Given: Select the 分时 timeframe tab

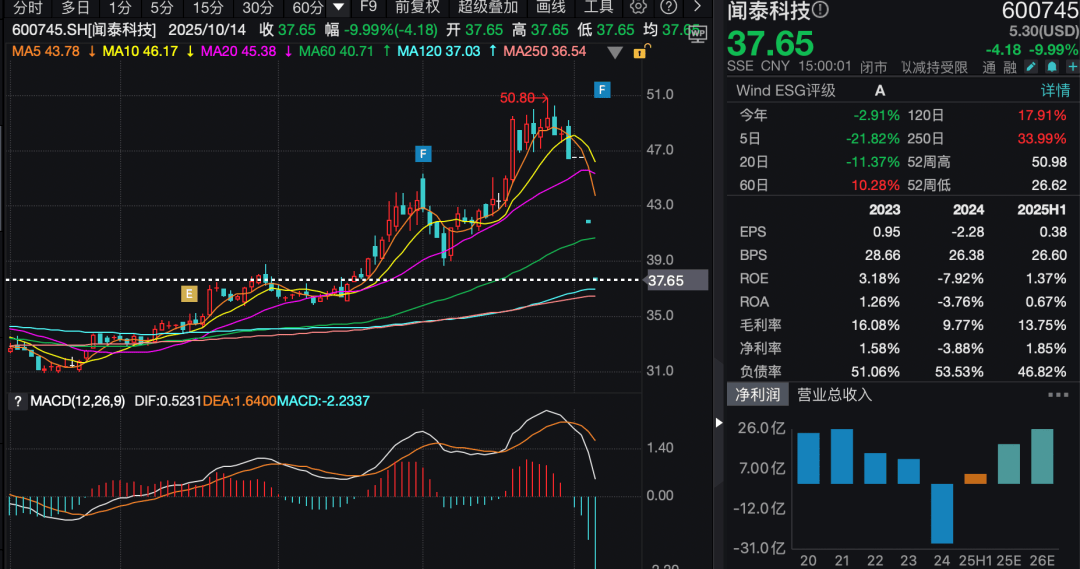Looking at the screenshot, I should point(28,7).
